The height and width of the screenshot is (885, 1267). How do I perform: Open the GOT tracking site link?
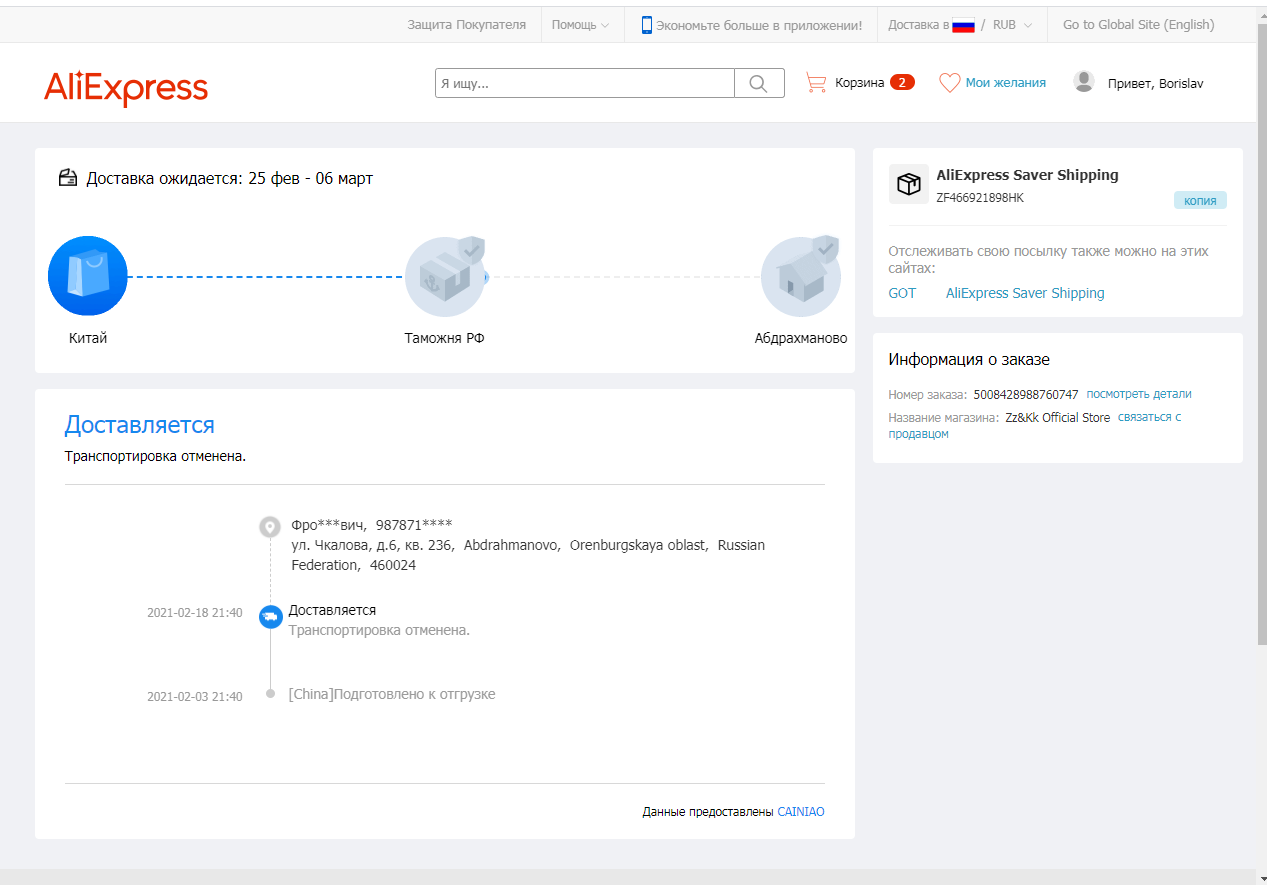click(902, 293)
